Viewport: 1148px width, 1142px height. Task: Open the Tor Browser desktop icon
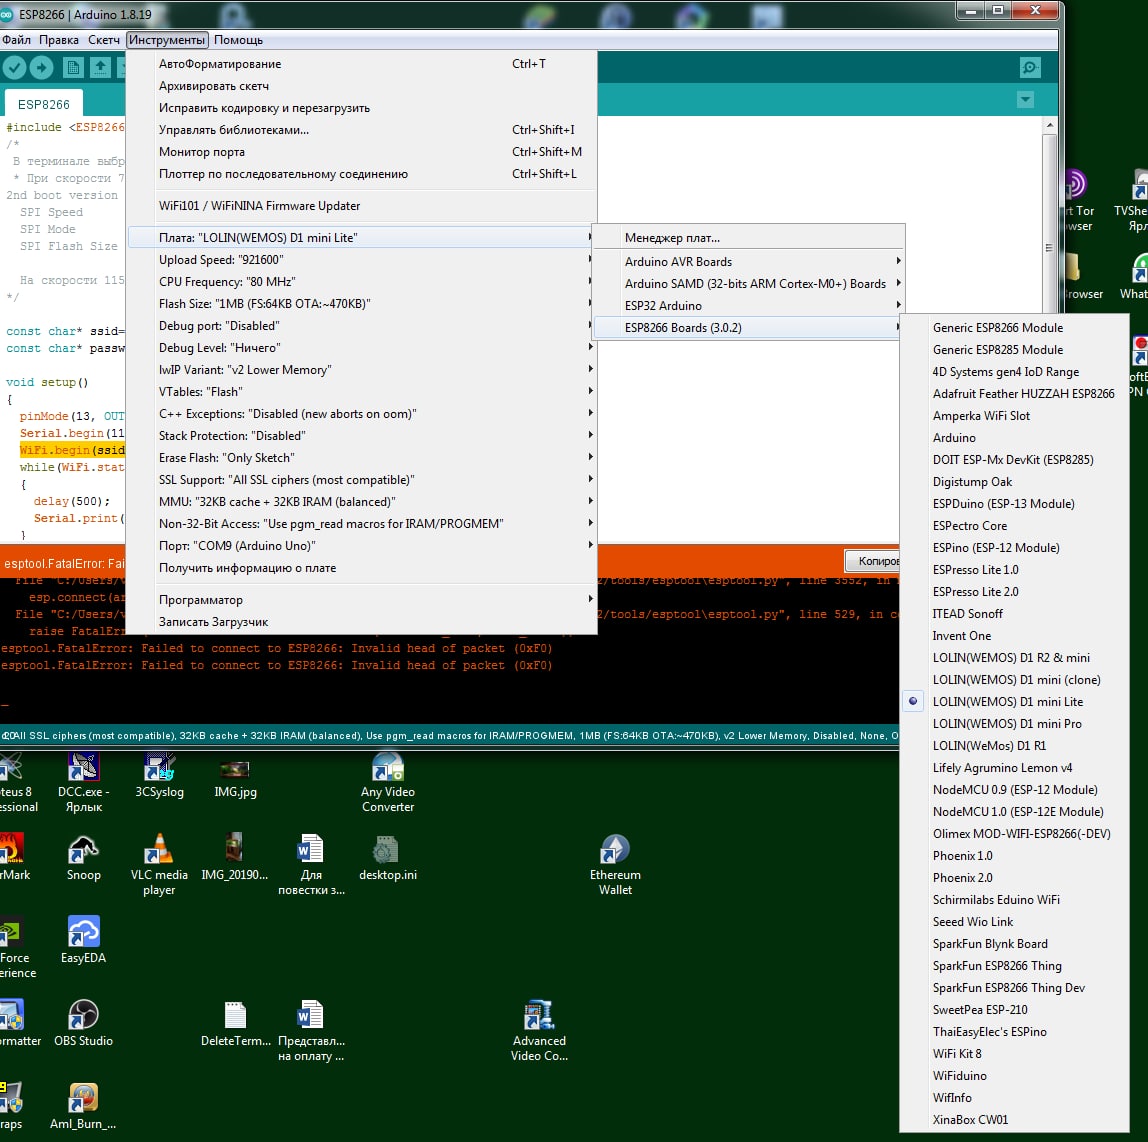[1076, 201]
